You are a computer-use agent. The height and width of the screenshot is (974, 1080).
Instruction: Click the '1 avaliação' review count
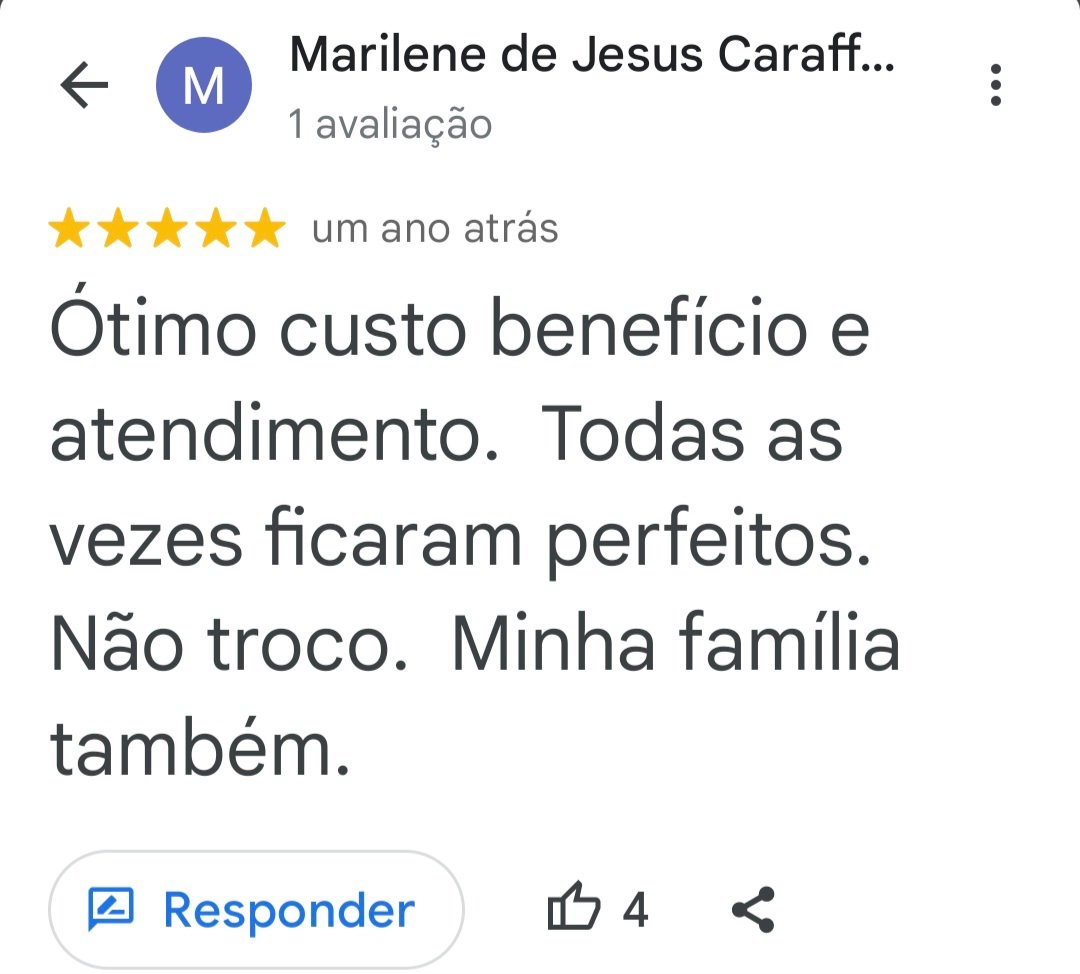point(390,125)
